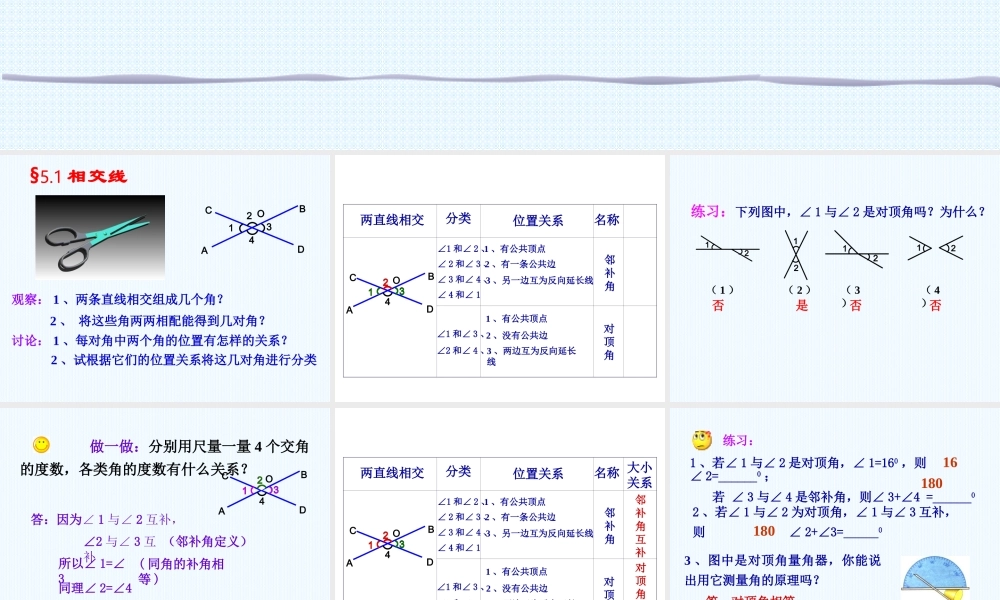Screen dimensions: 1000x600
Task: Click the red answer 否 beside figure (4)
Action: (x=936, y=305)
